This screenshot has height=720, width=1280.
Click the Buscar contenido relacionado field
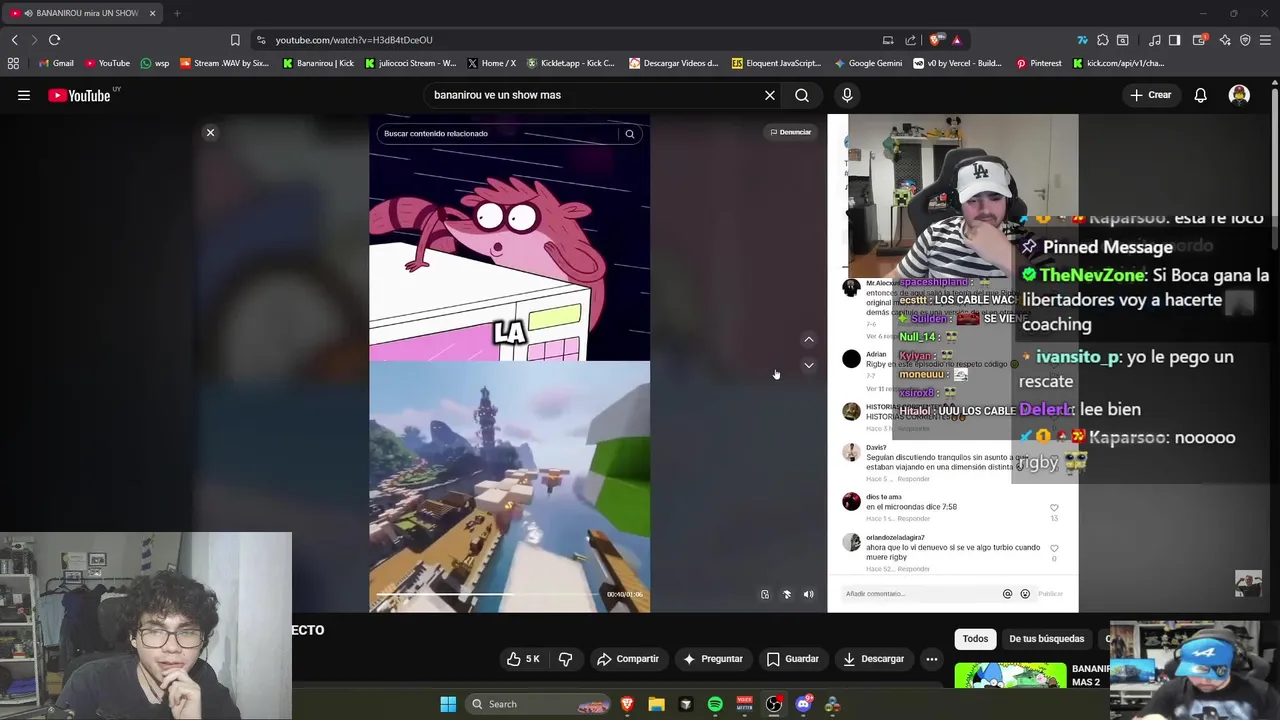498,133
